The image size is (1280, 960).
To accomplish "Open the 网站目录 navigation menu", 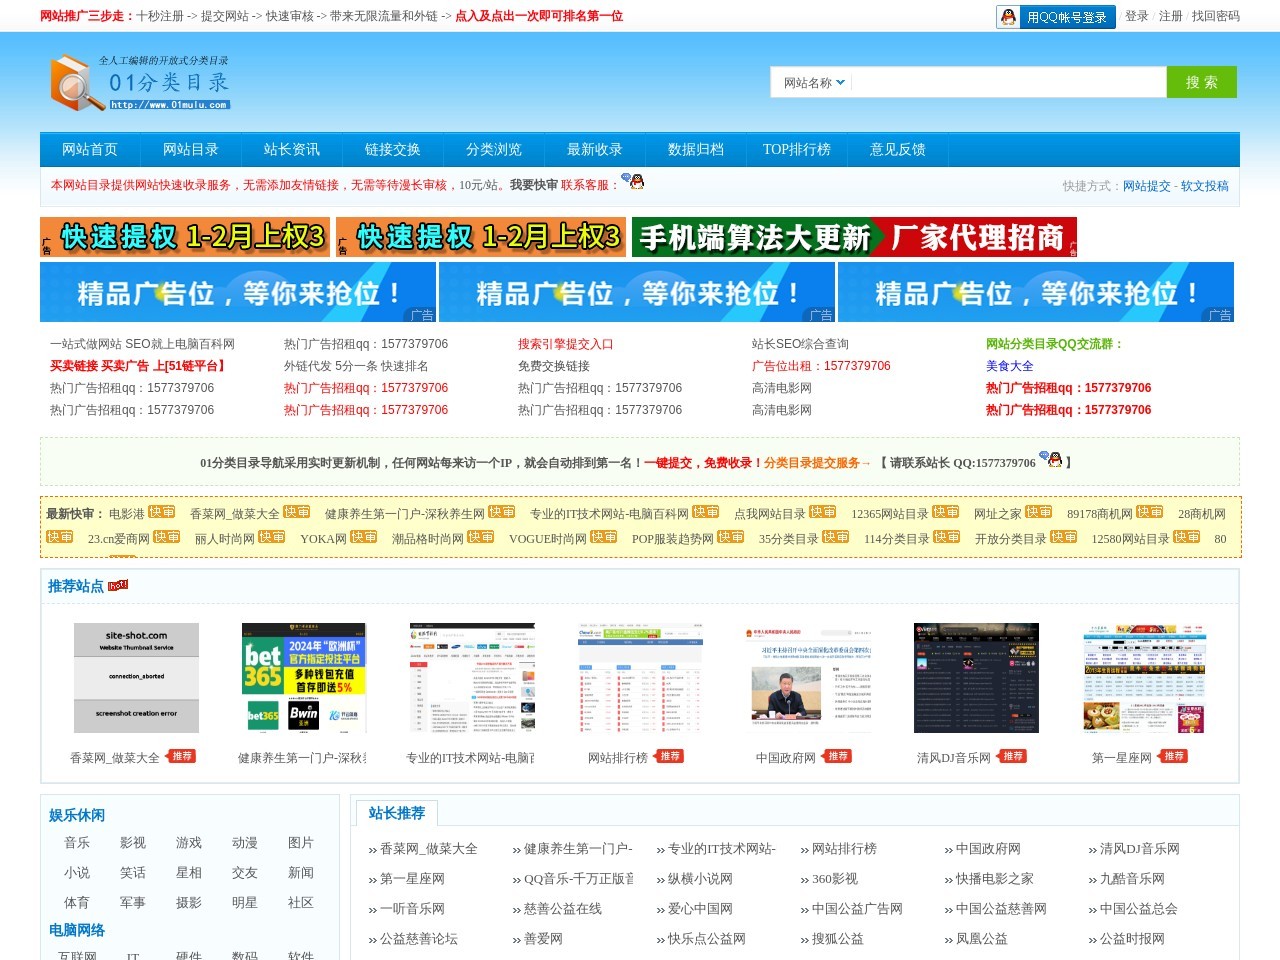I will pyautogui.click(x=190, y=150).
